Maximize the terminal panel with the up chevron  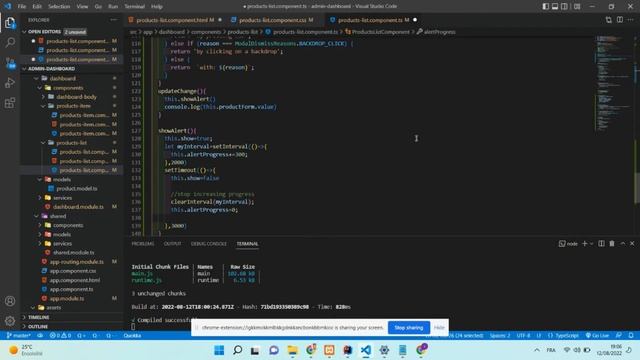tap(622, 244)
